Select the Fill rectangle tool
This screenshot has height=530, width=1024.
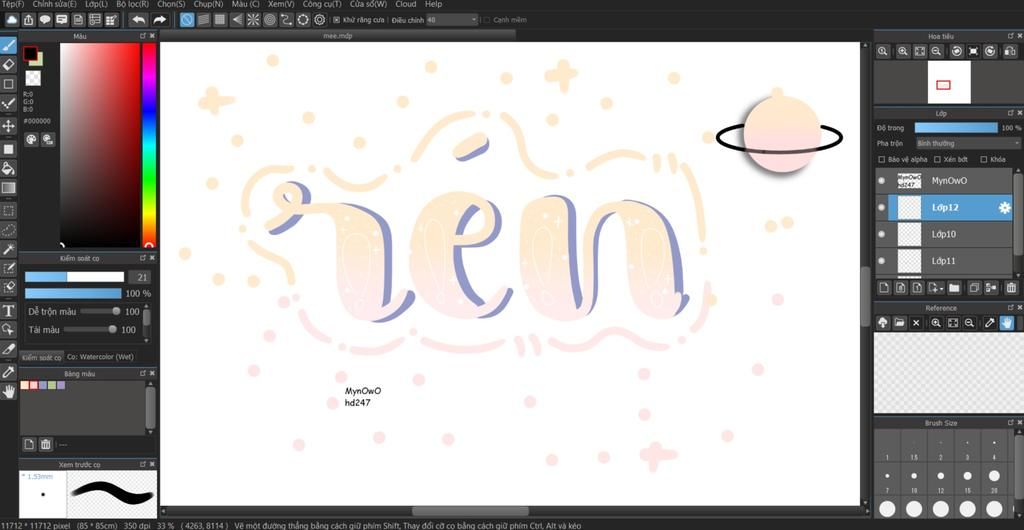coord(8,149)
